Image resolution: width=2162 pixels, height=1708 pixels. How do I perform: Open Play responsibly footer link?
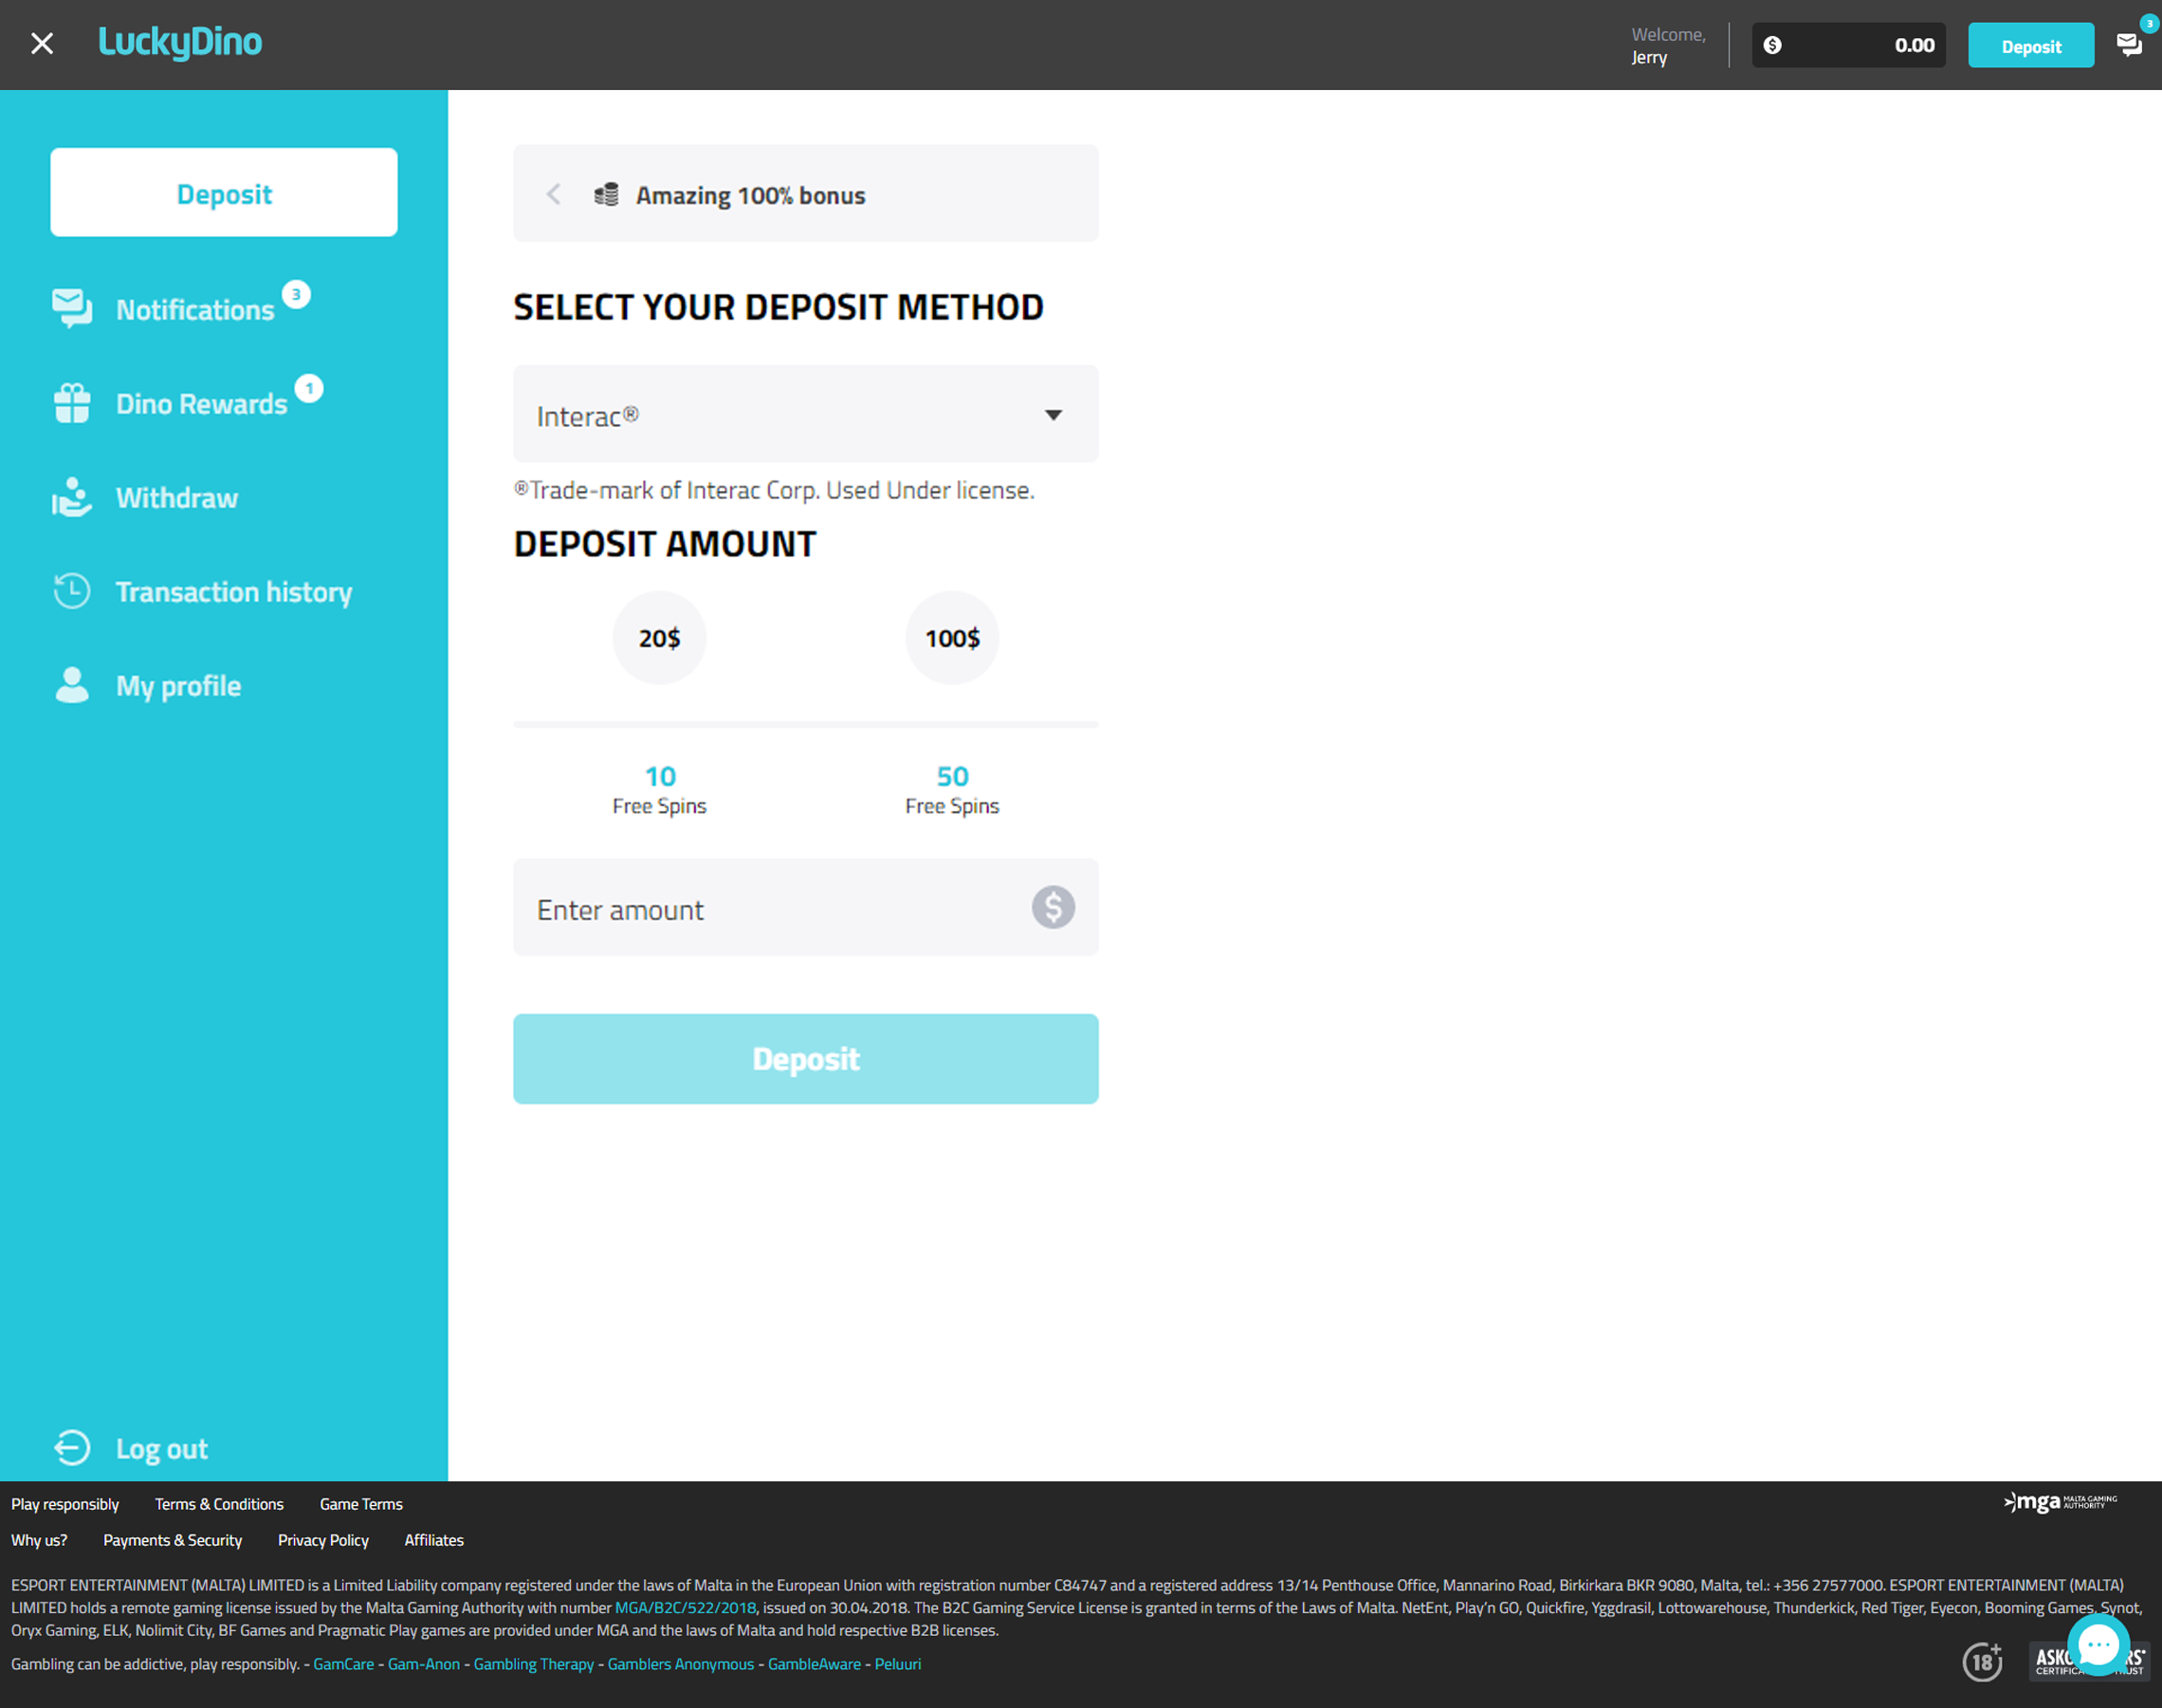pyautogui.click(x=65, y=1504)
